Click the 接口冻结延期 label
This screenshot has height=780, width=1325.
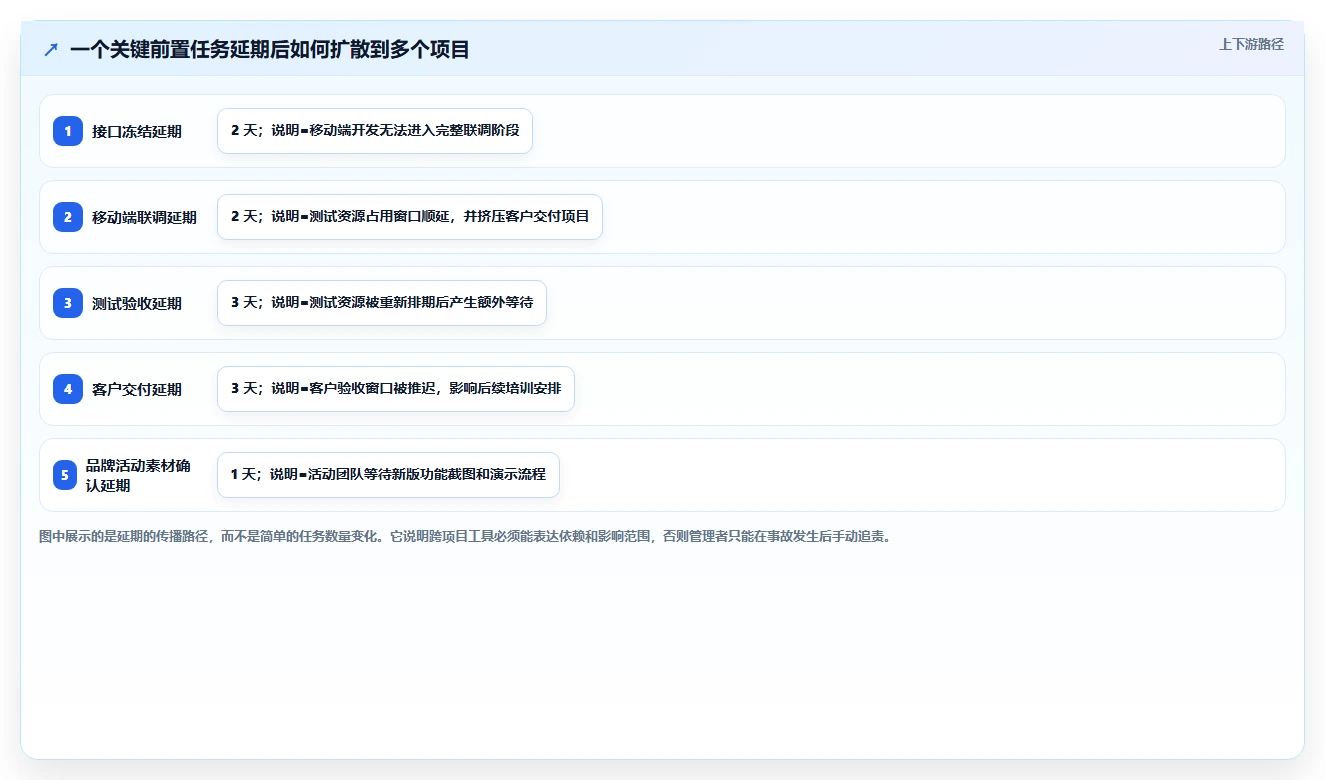137,131
